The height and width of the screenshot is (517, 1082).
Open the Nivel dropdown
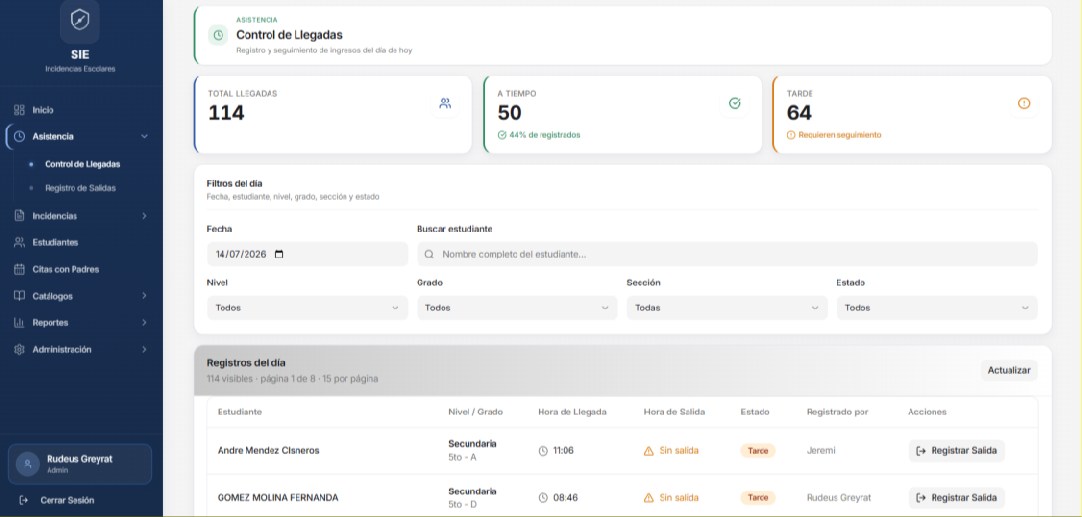(307, 308)
